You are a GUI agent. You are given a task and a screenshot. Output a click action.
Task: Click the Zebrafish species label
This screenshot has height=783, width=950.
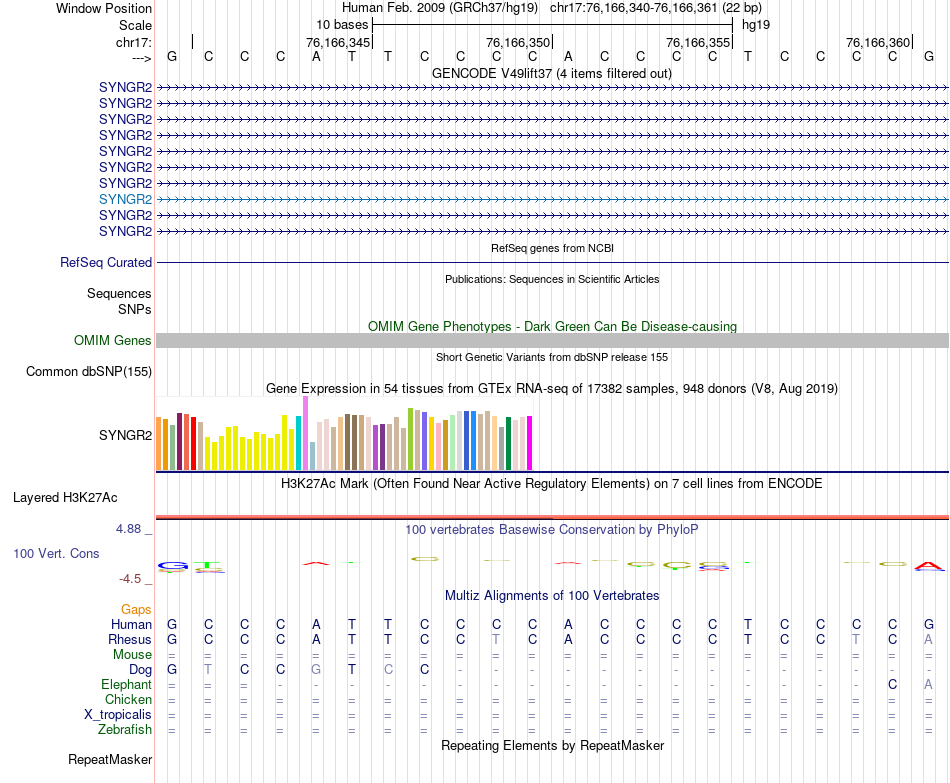(125, 729)
